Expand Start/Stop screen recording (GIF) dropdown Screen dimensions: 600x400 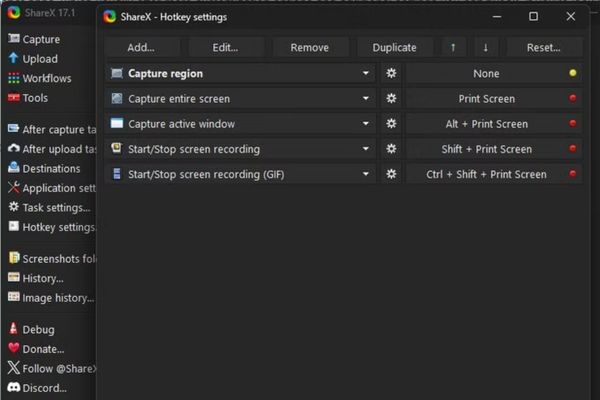[366, 174]
